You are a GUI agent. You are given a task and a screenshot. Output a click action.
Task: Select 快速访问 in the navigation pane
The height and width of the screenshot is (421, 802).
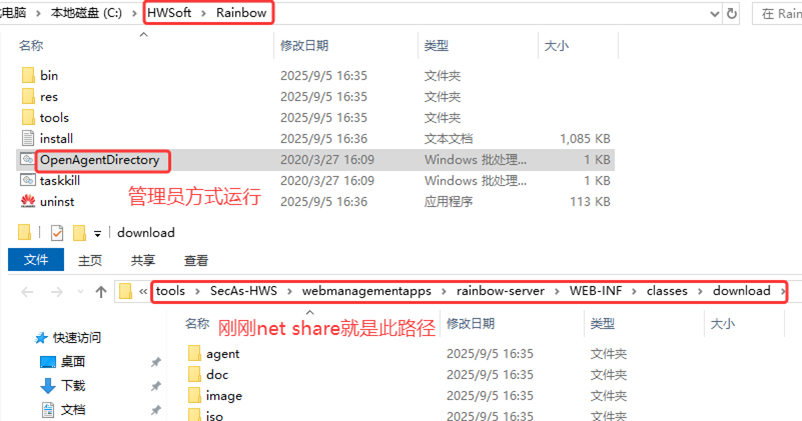click(x=77, y=338)
